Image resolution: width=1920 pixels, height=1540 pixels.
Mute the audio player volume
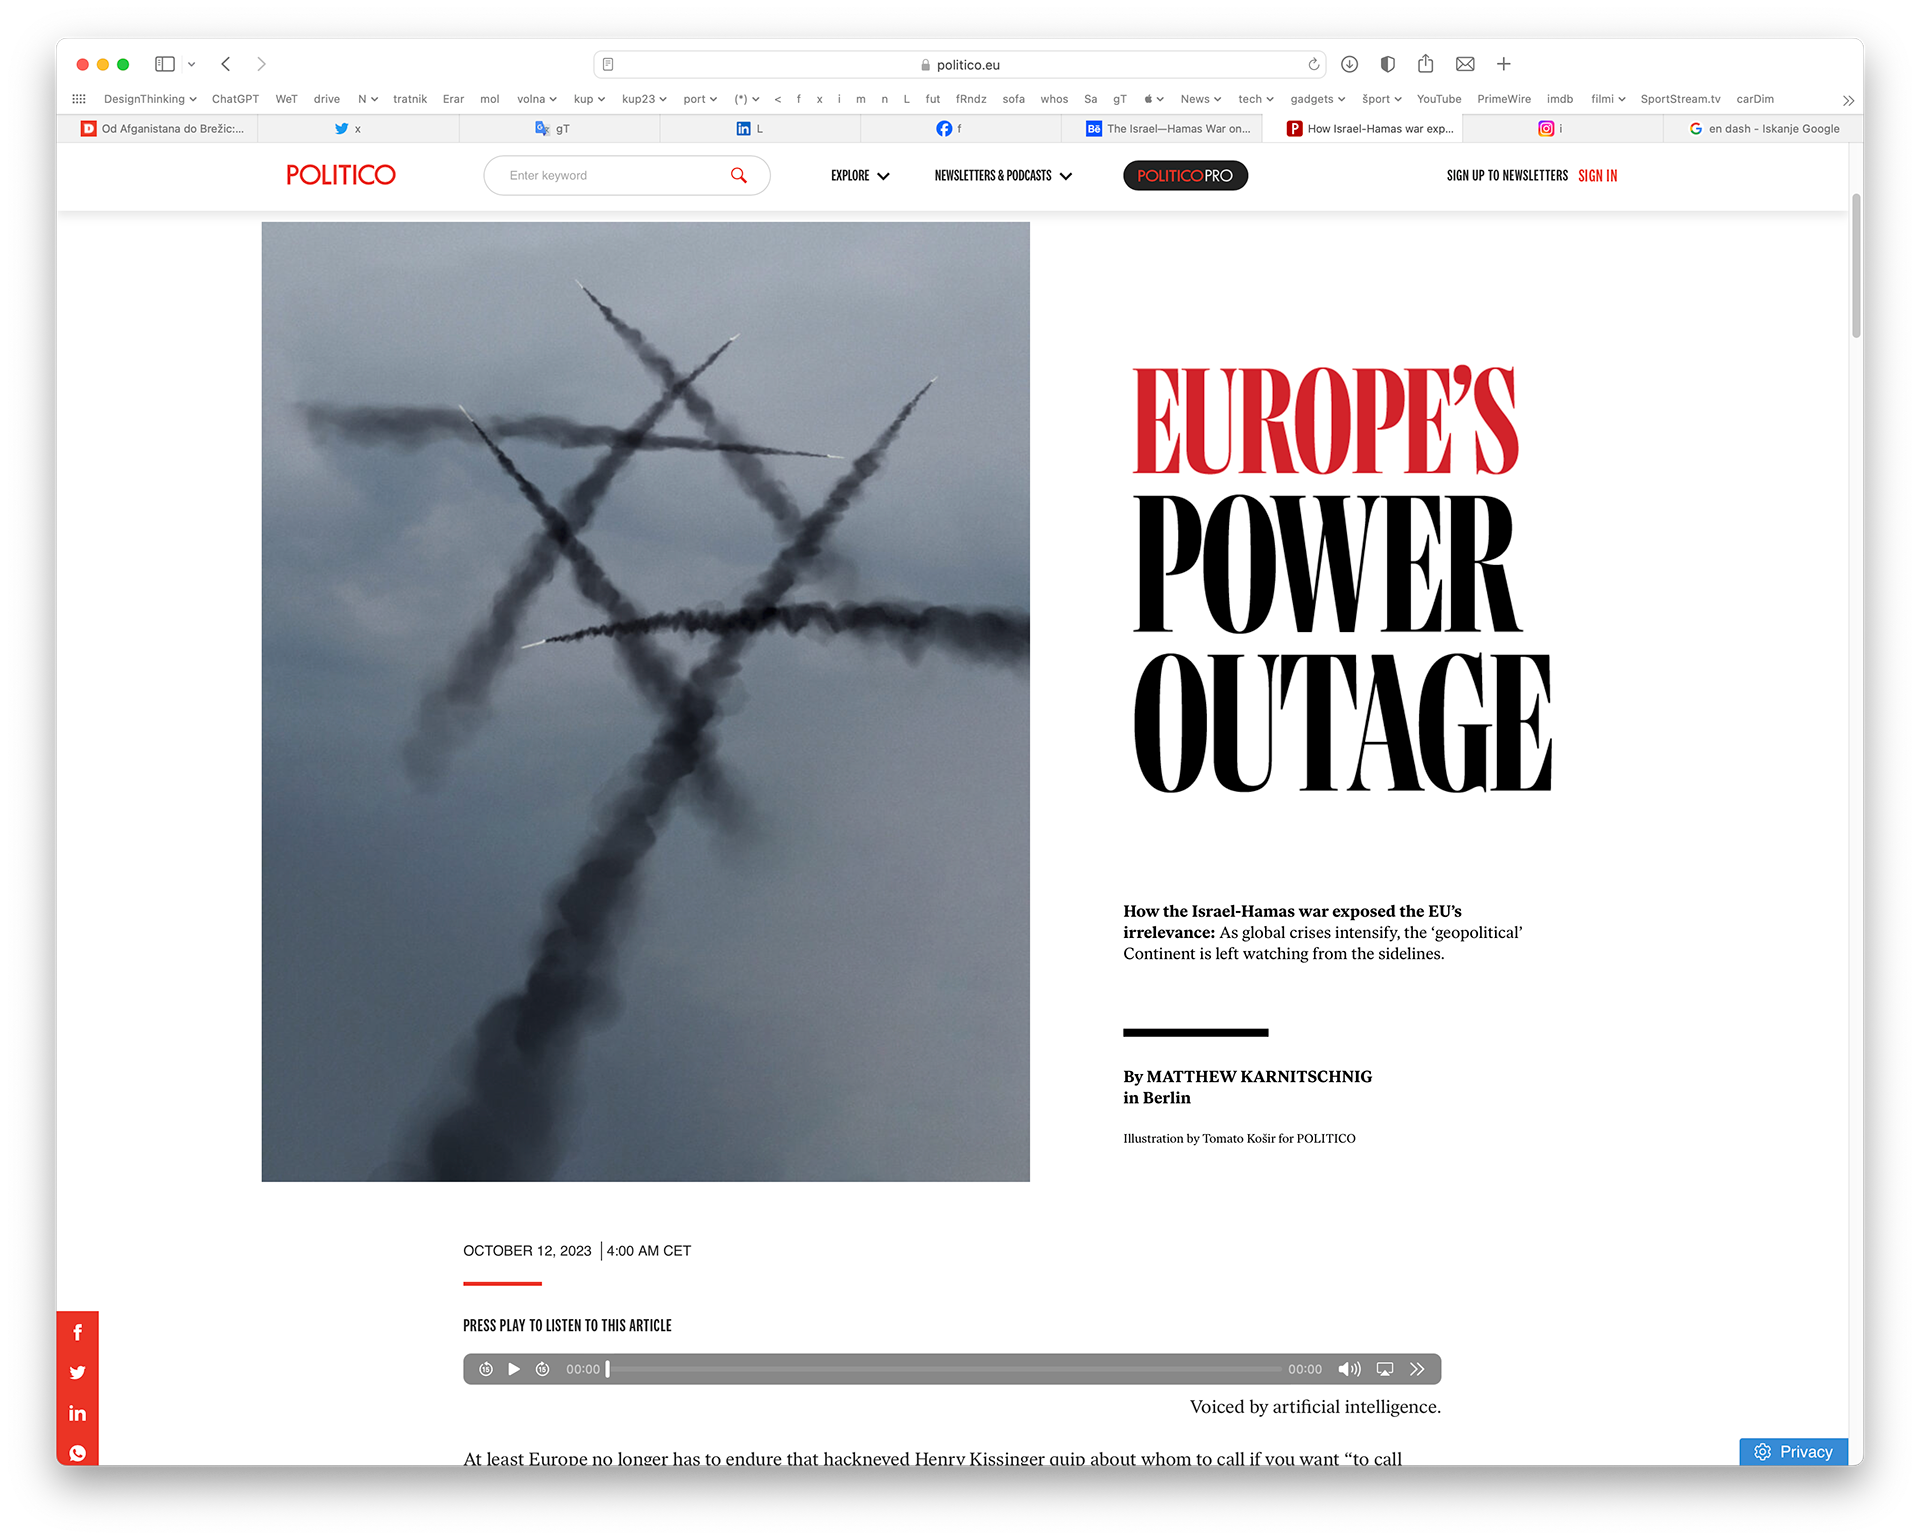[x=1349, y=1369]
